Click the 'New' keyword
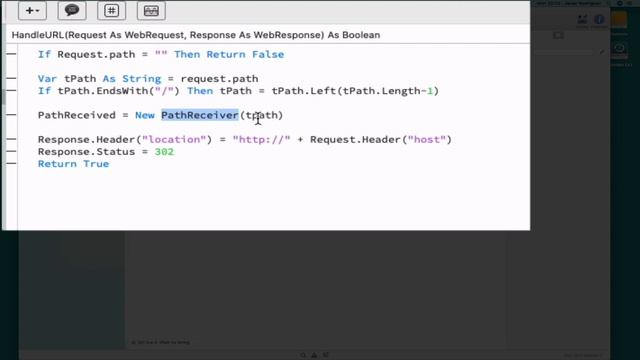Image resolution: width=640 pixels, height=360 pixels. (145, 115)
